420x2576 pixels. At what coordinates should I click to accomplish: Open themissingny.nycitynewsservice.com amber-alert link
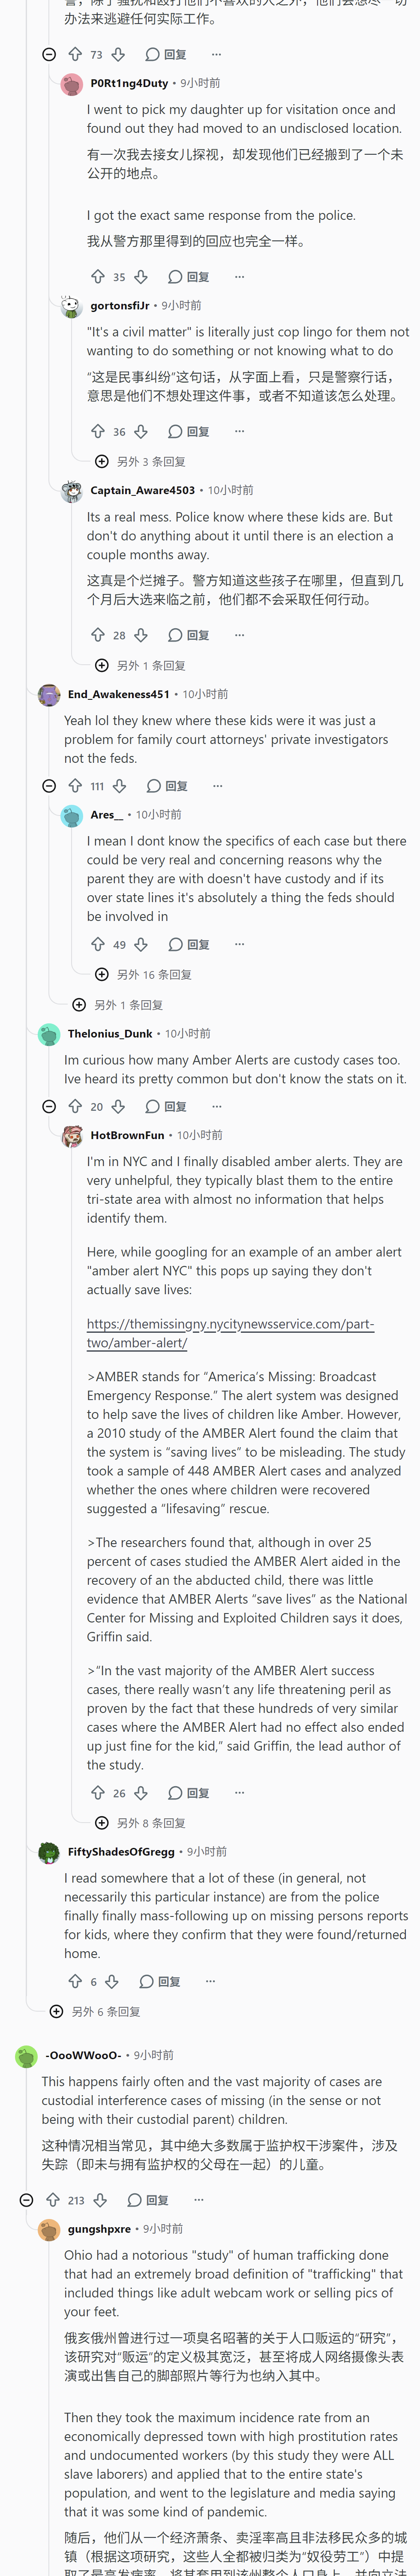point(230,1333)
